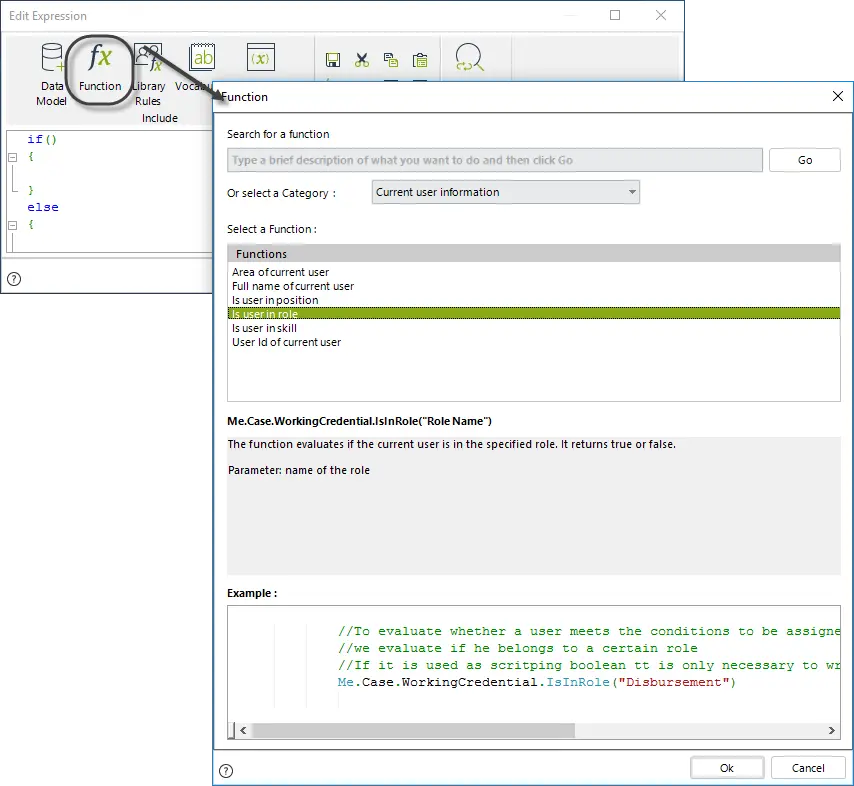Image resolution: width=854 pixels, height=786 pixels.
Task: Click the example scrollbar right arrow
Action: [832, 730]
